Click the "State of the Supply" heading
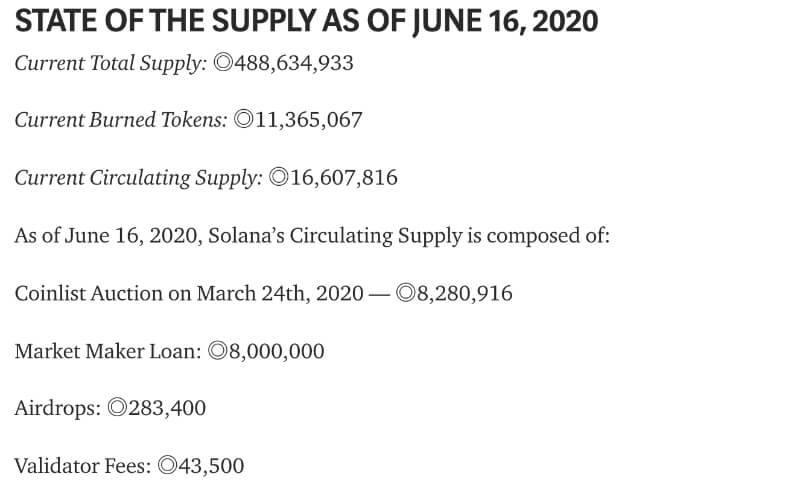The height and width of the screenshot is (485, 800). pos(306,21)
